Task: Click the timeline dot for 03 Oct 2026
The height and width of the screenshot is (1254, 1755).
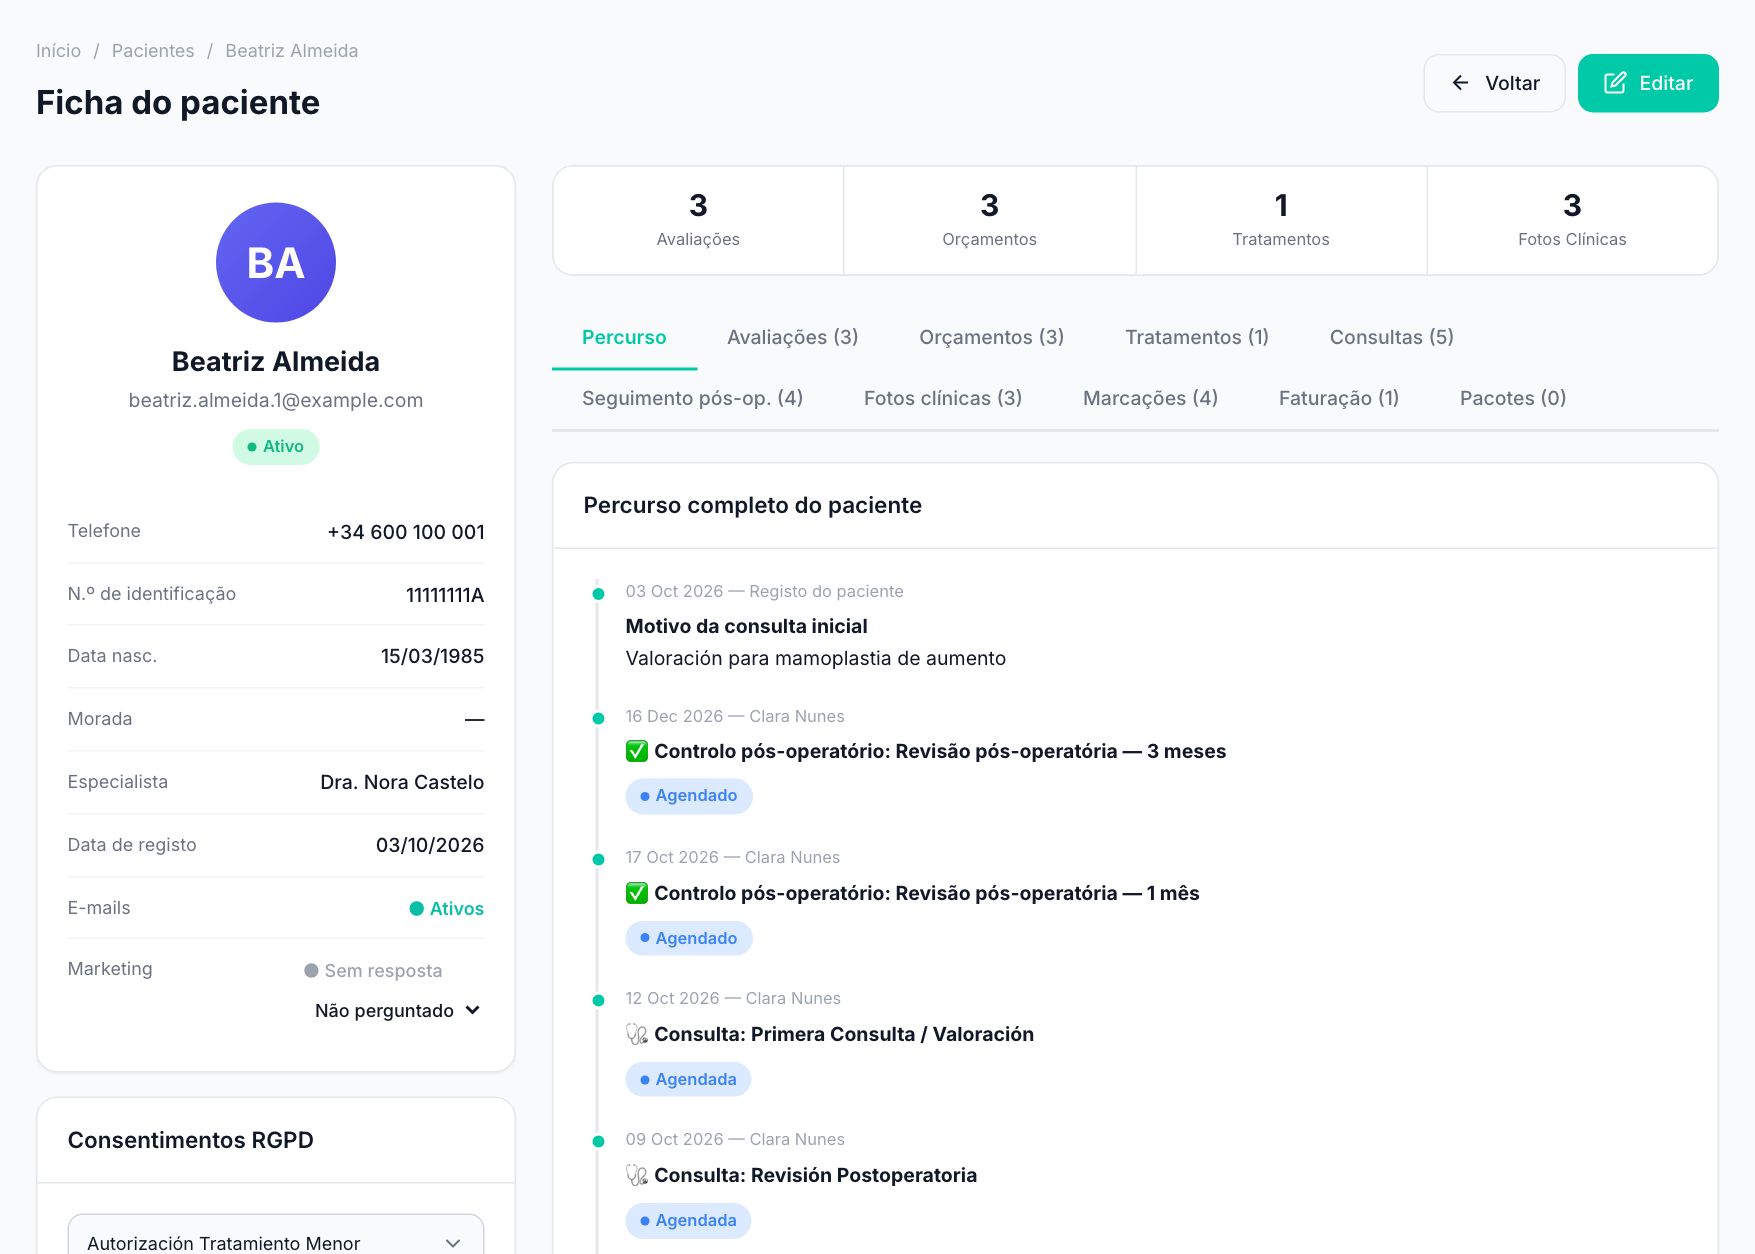Action: click(598, 594)
